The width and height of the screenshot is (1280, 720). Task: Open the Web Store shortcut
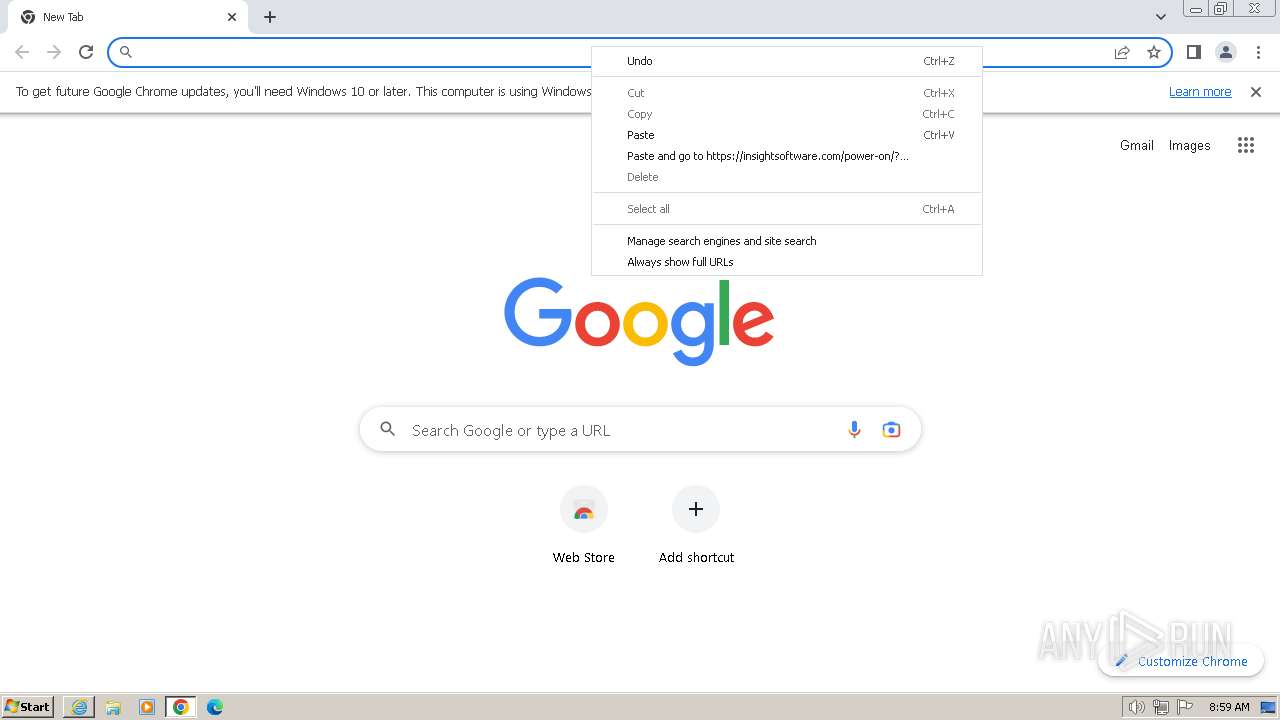584,527
